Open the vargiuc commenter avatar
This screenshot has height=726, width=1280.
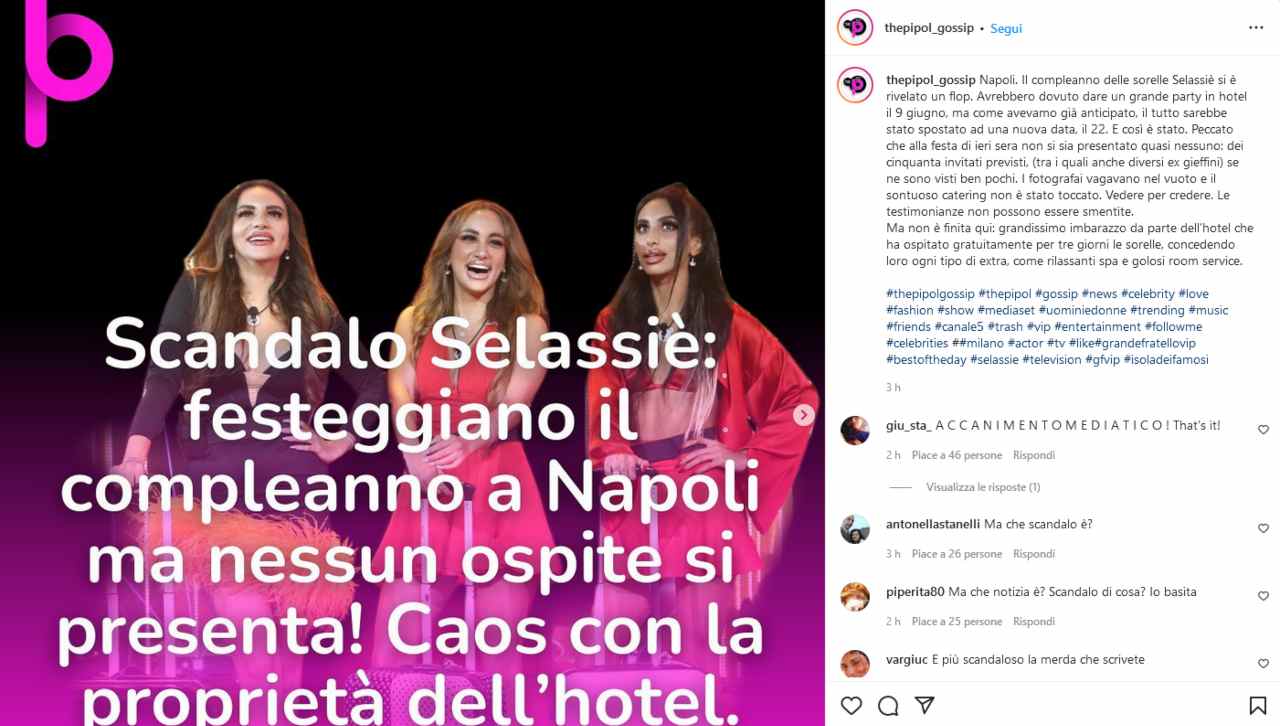click(x=855, y=664)
